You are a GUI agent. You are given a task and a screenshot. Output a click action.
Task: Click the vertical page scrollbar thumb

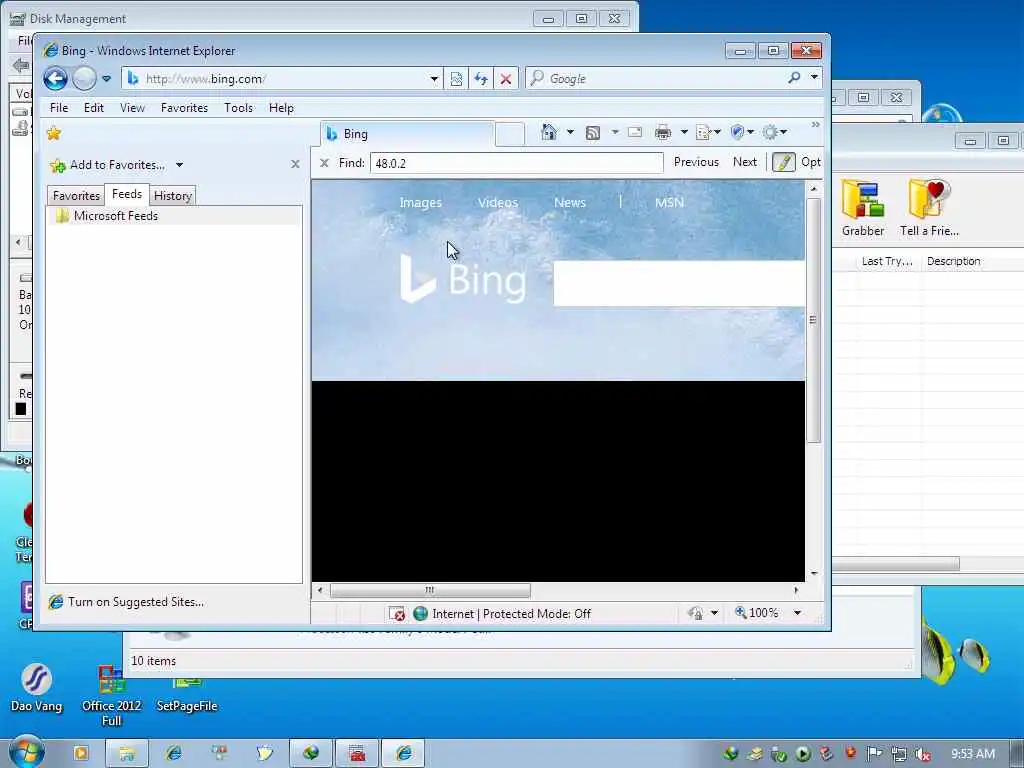tap(813, 320)
